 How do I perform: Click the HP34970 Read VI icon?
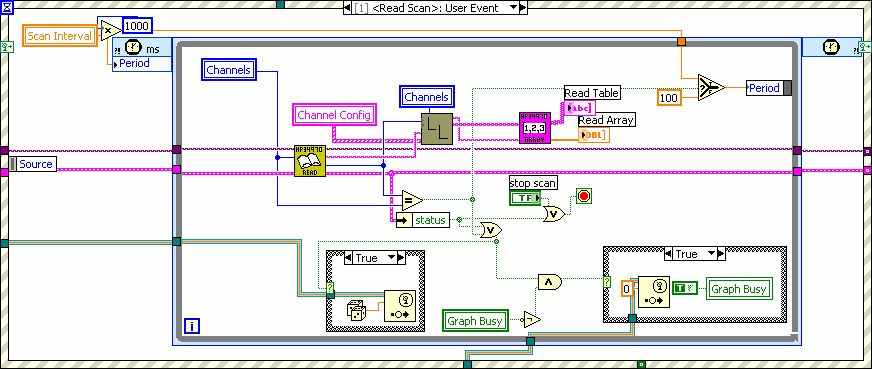(x=309, y=161)
